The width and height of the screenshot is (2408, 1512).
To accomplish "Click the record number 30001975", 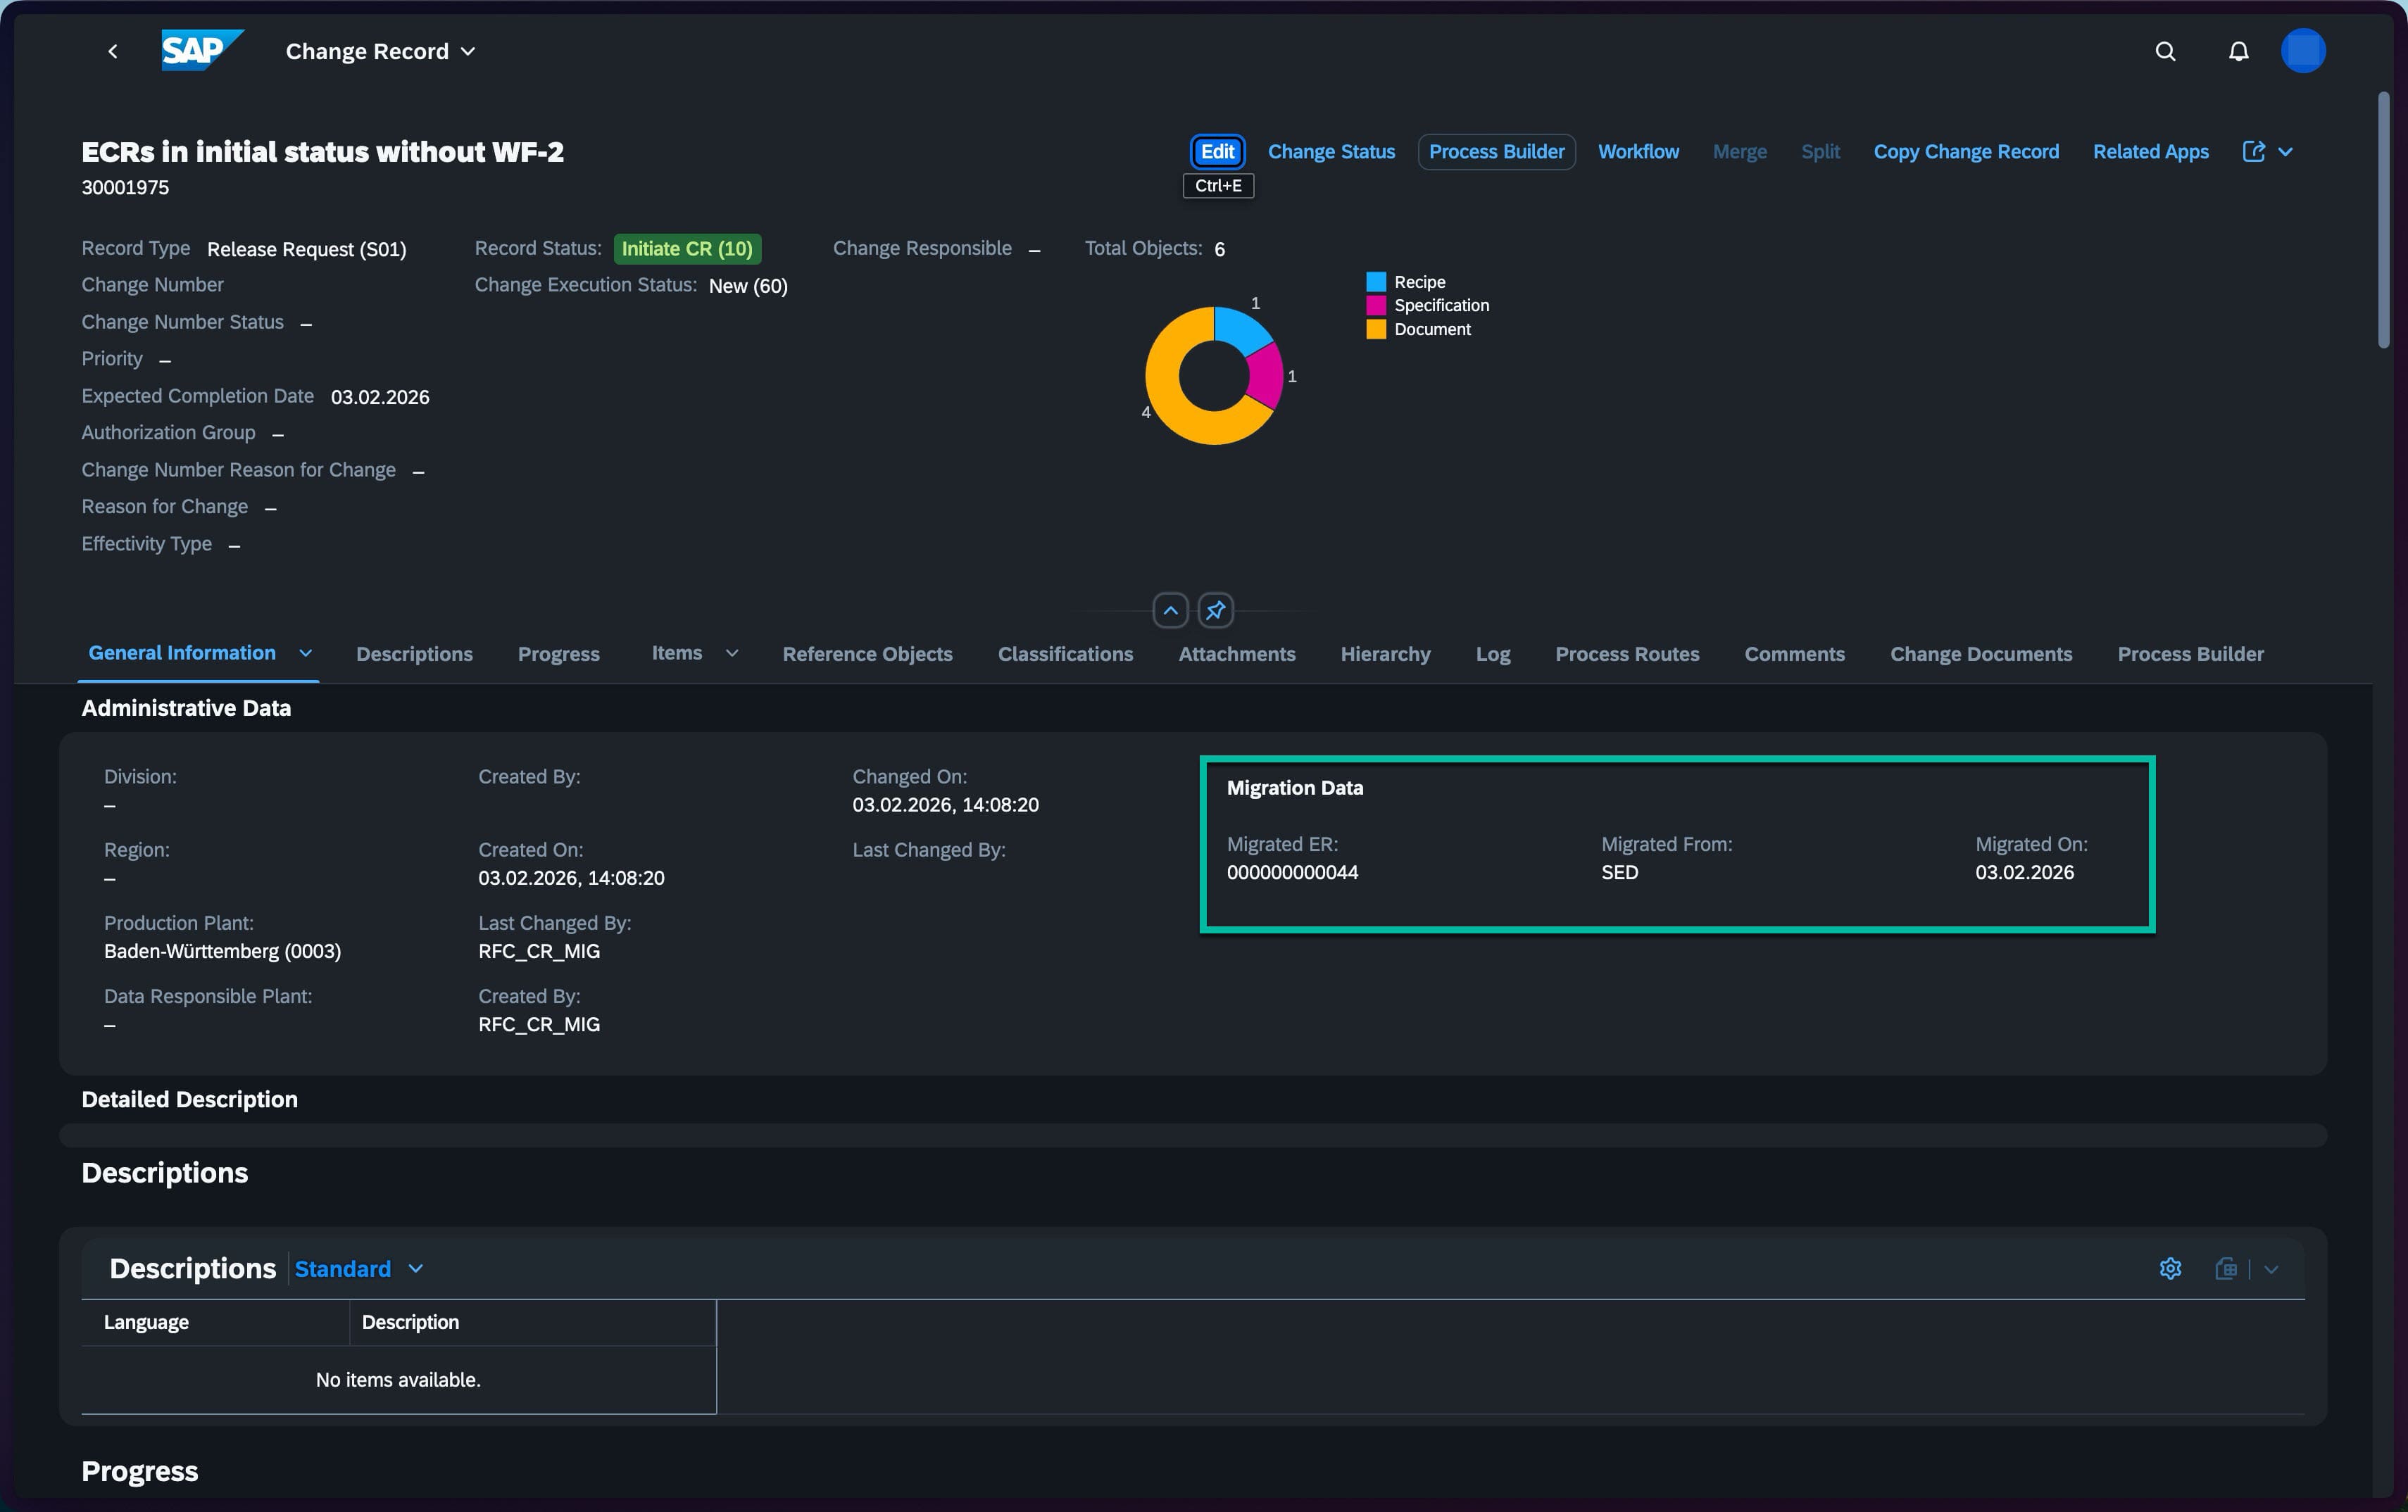I will pyautogui.click(x=125, y=188).
